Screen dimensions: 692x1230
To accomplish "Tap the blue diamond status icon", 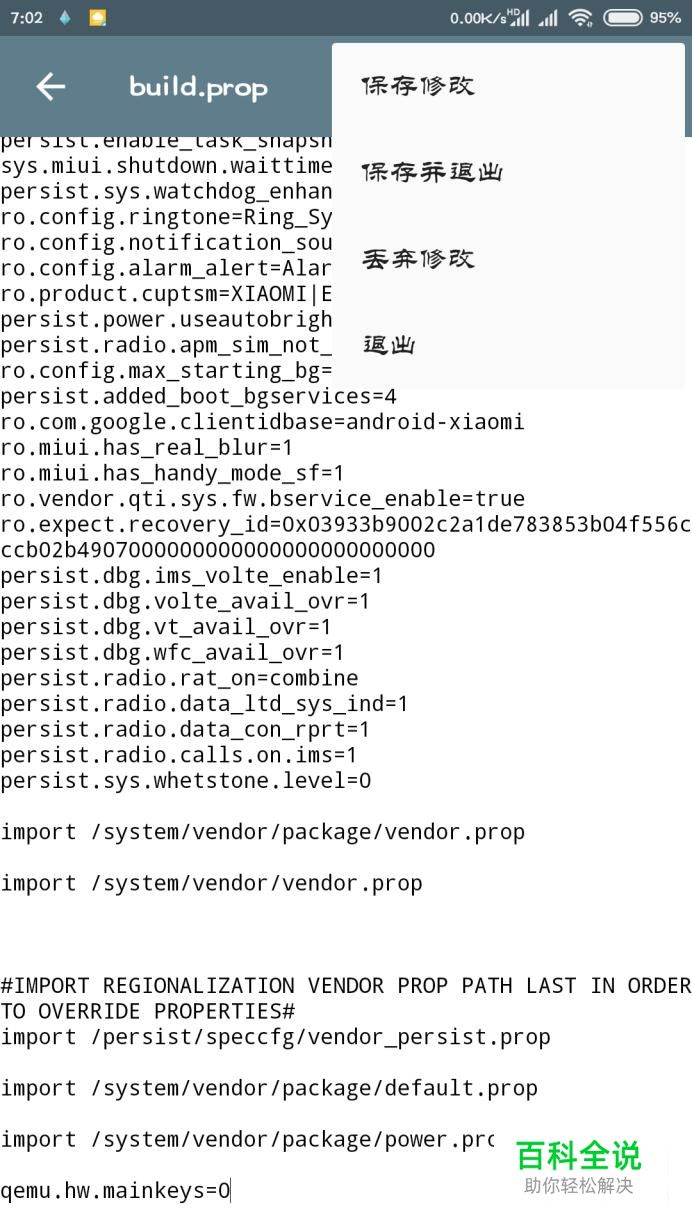I will 65,17.
